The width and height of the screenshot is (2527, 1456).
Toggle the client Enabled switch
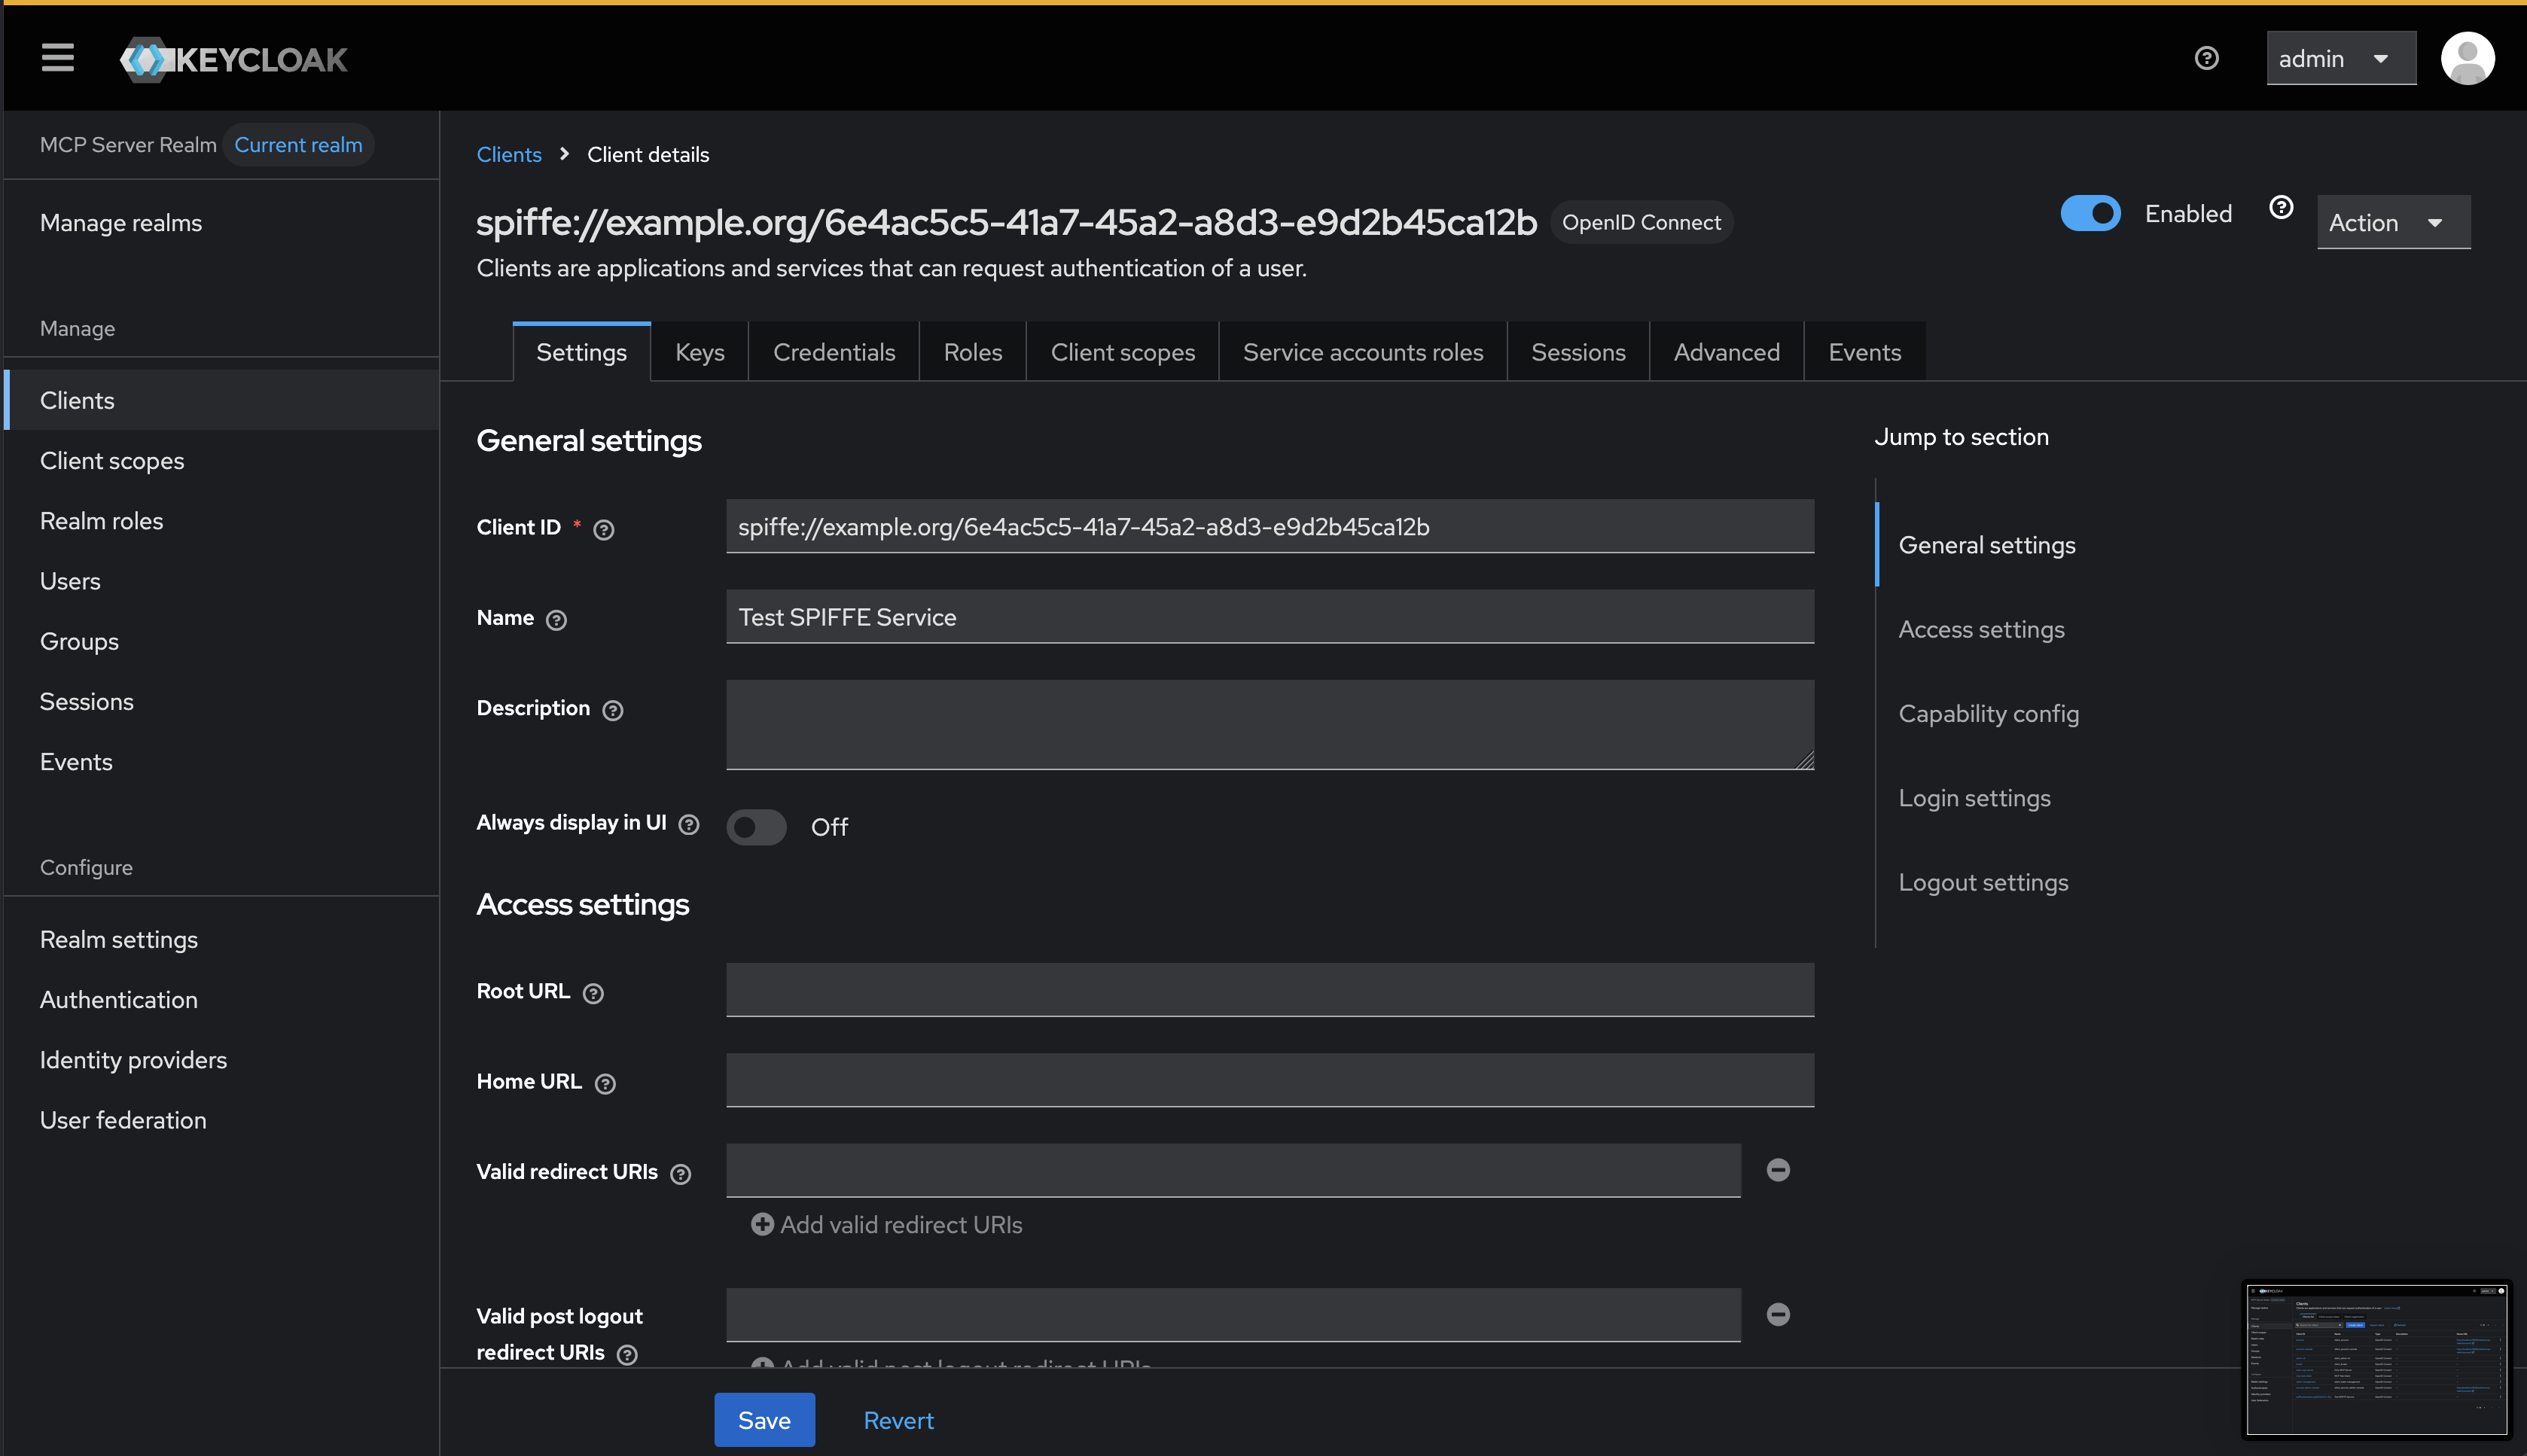(2090, 213)
